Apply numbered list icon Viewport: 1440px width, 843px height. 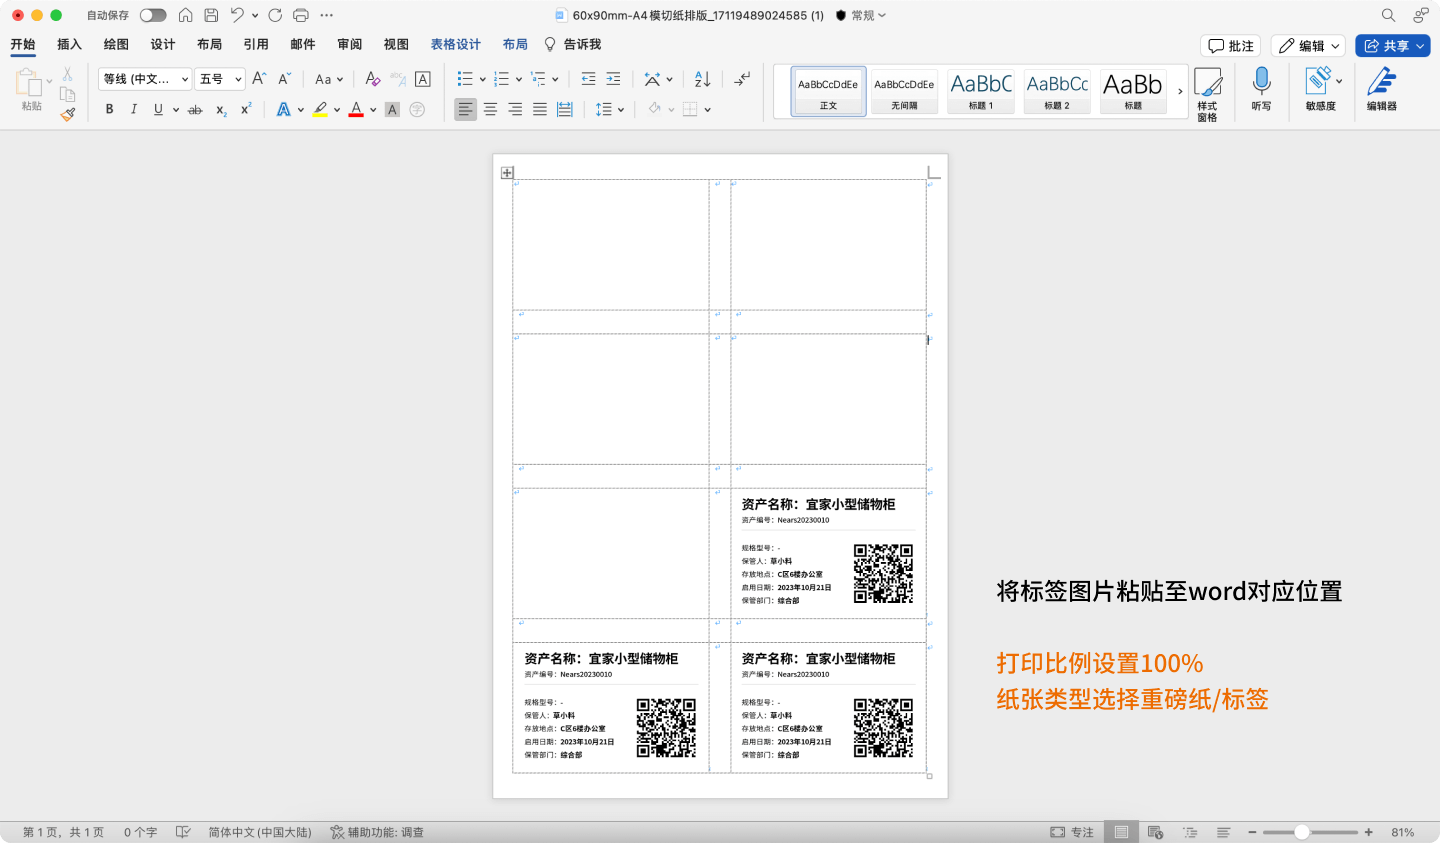501,79
